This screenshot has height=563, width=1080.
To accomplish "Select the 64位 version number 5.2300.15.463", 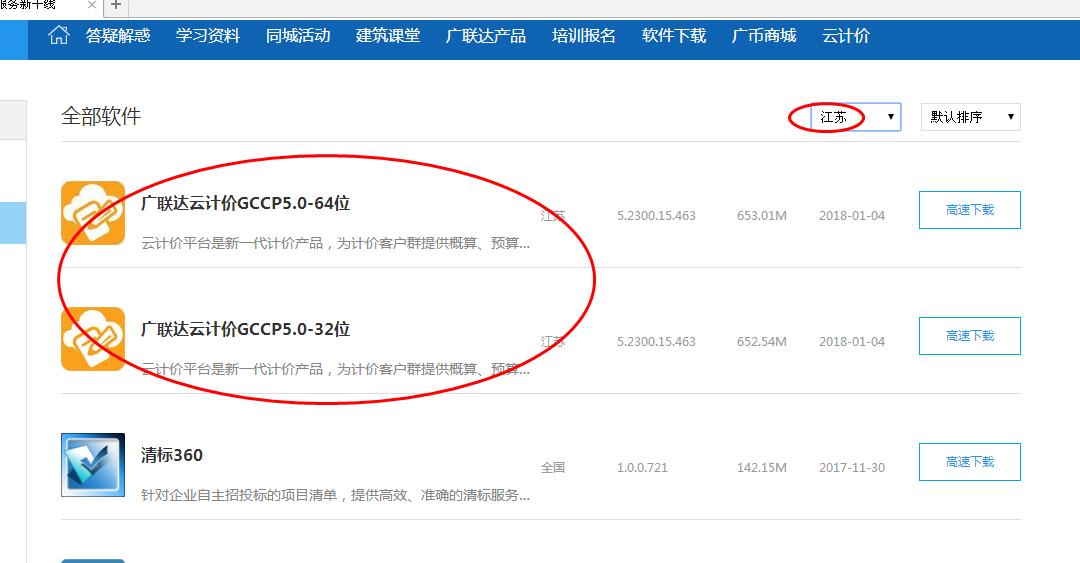I will 656,216.
